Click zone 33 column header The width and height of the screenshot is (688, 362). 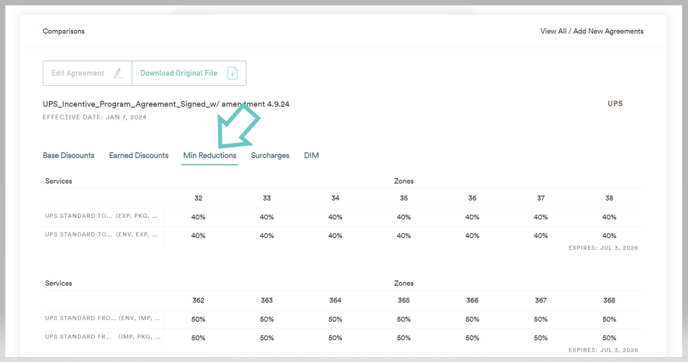click(x=267, y=198)
